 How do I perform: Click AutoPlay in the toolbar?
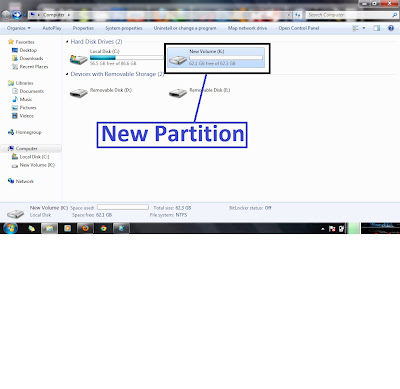click(52, 28)
